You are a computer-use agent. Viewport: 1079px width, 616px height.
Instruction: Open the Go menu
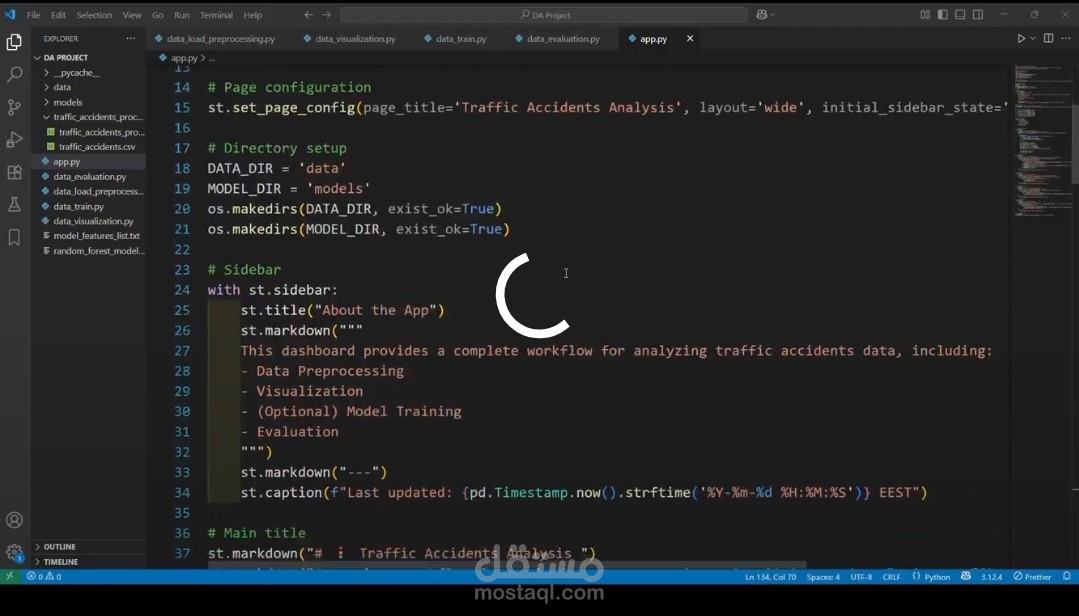(x=158, y=14)
